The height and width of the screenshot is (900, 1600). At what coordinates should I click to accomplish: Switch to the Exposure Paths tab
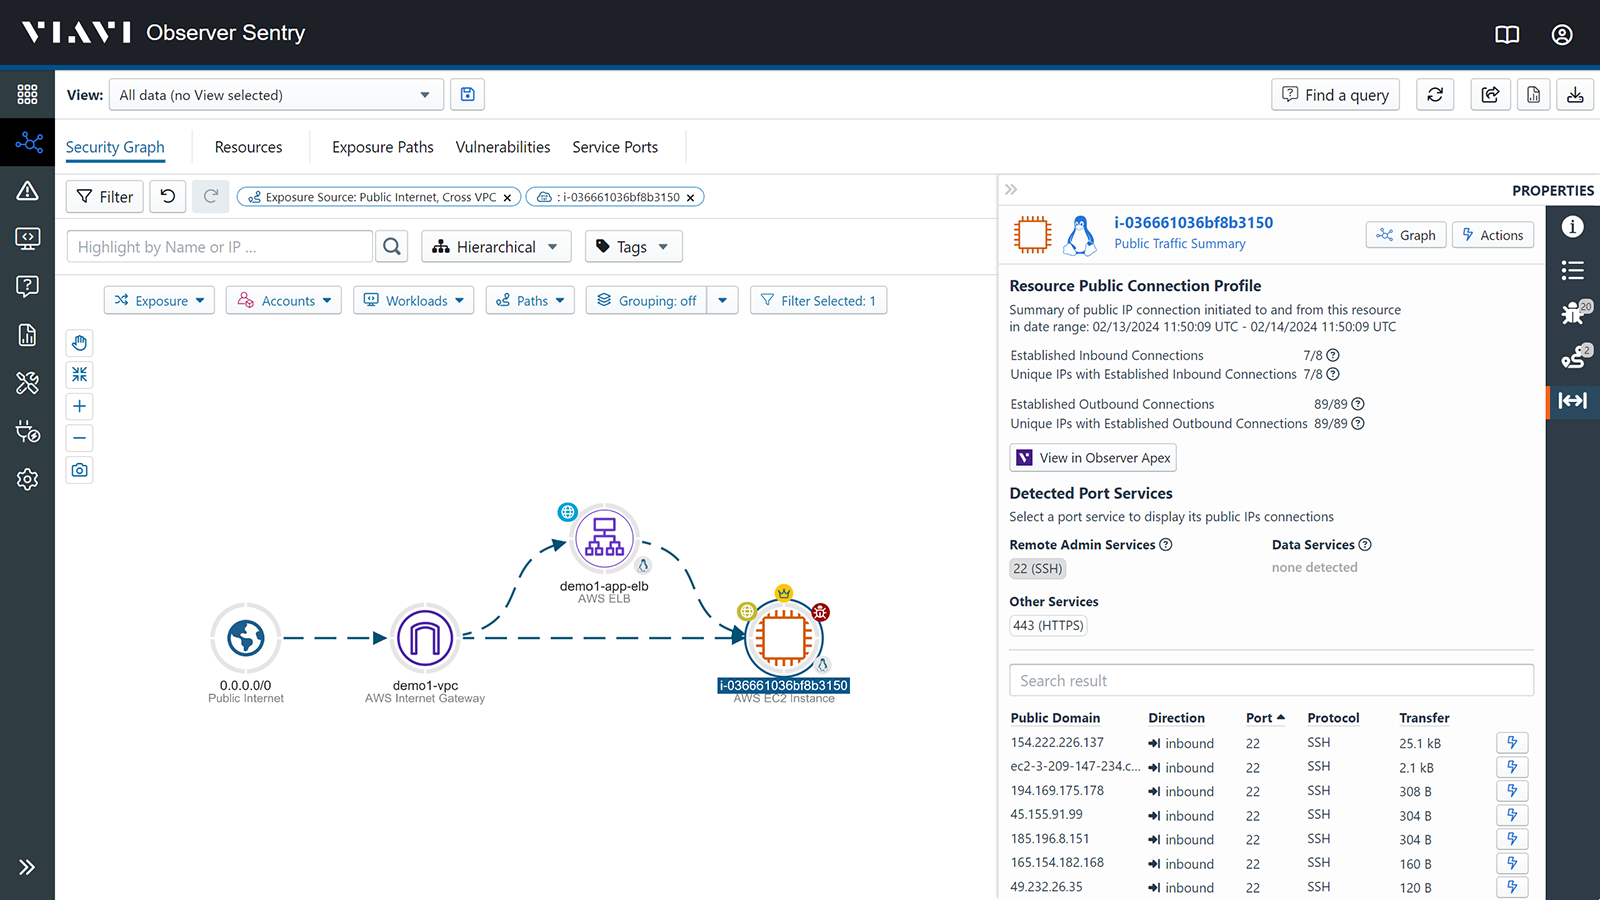383,147
